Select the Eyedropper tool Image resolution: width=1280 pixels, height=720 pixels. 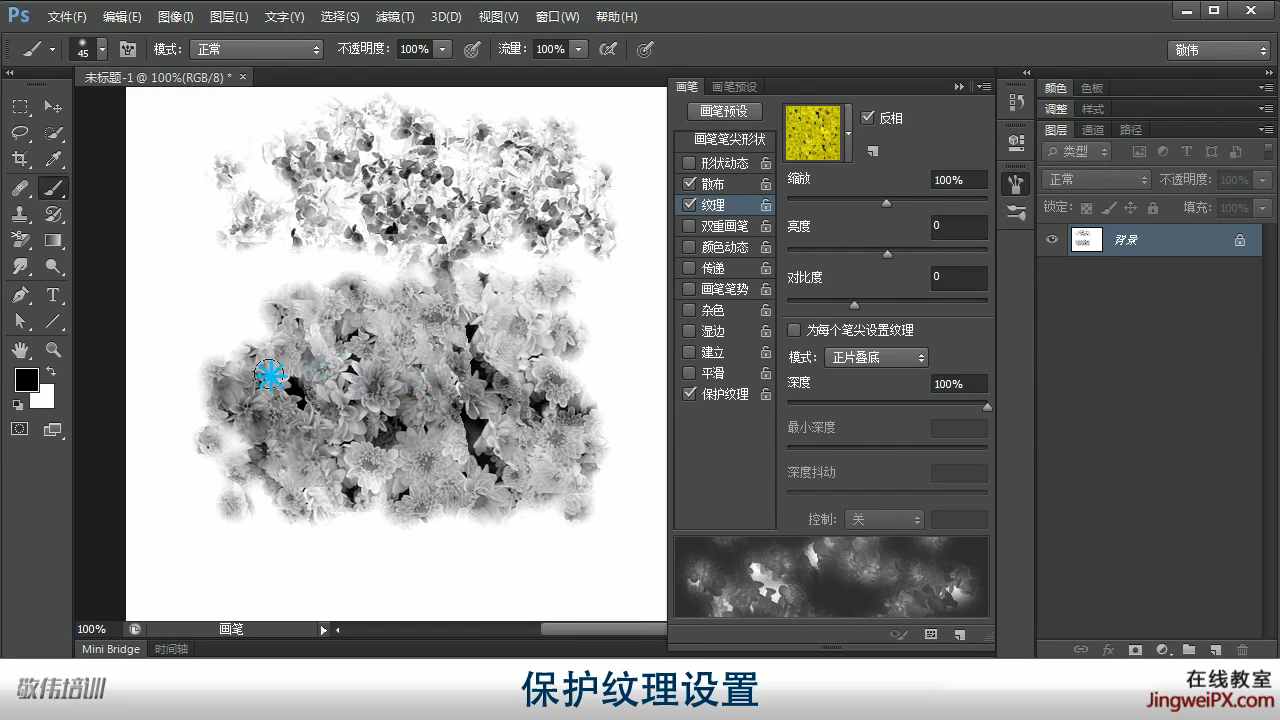coord(53,160)
